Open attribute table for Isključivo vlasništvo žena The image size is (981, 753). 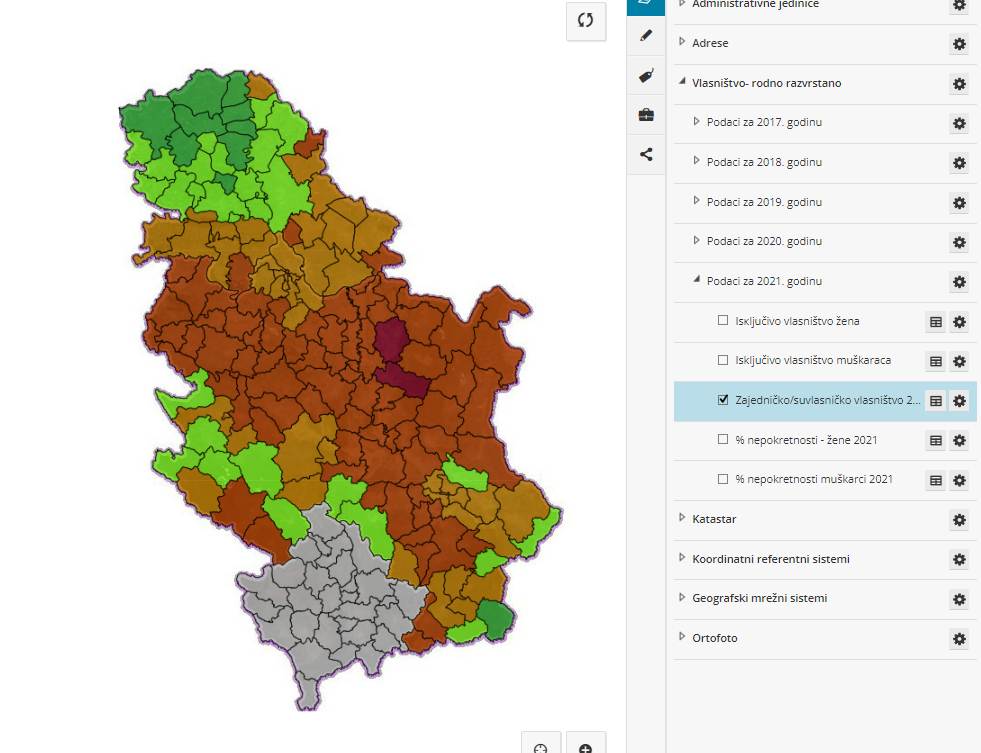pyautogui.click(x=936, y=322)
